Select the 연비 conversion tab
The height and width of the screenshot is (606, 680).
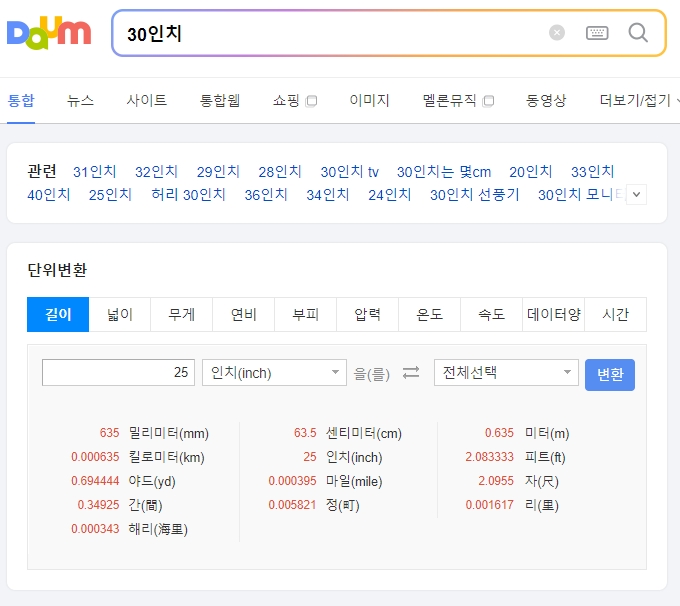(x=244, y=314)
